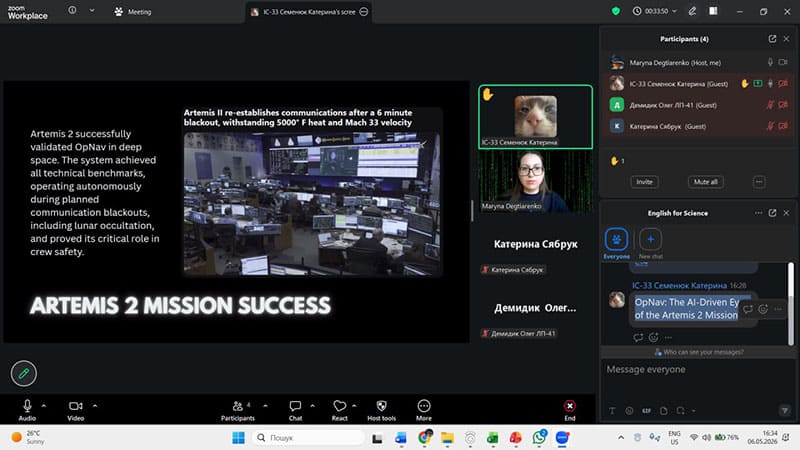Open text formatting icon in chat composer

click(612, 411)
